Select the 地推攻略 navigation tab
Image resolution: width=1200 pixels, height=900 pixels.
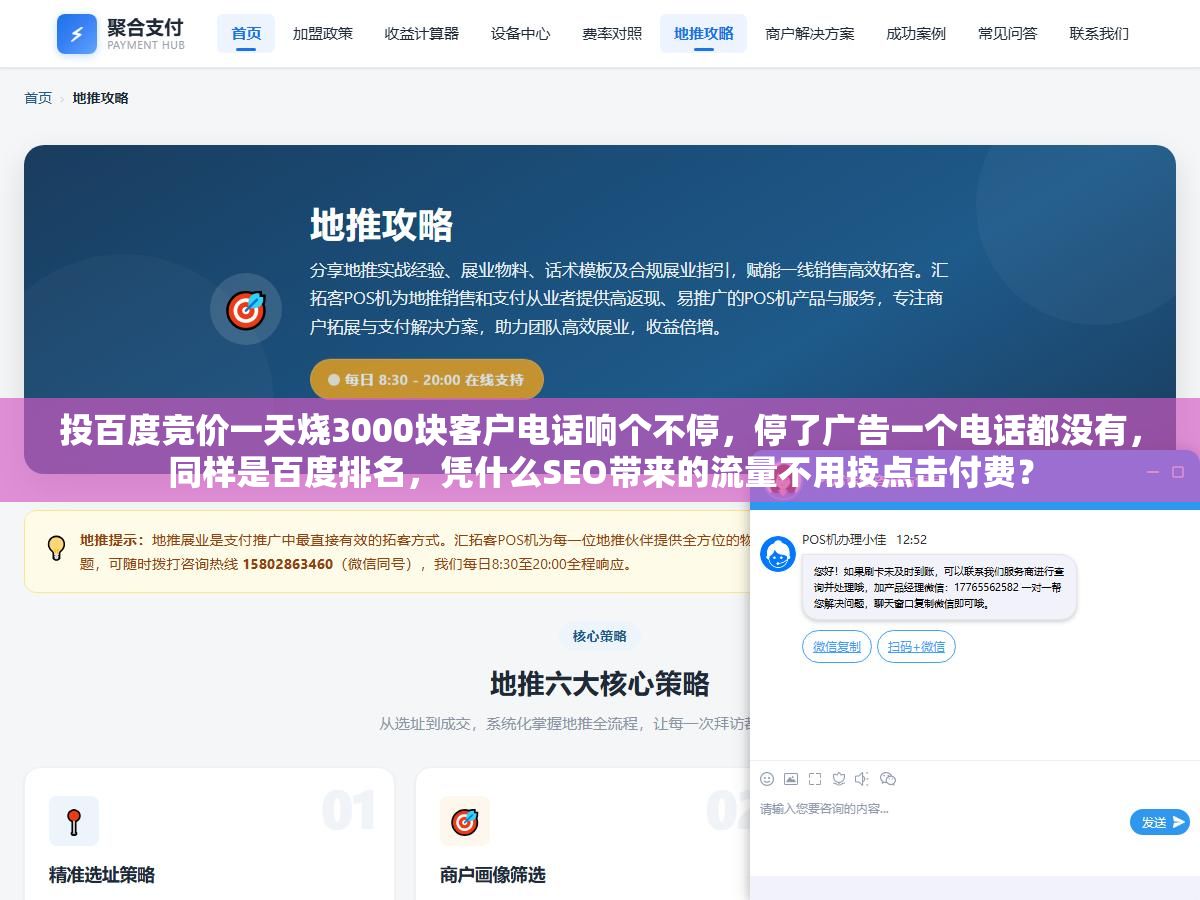tap(704, 34)
